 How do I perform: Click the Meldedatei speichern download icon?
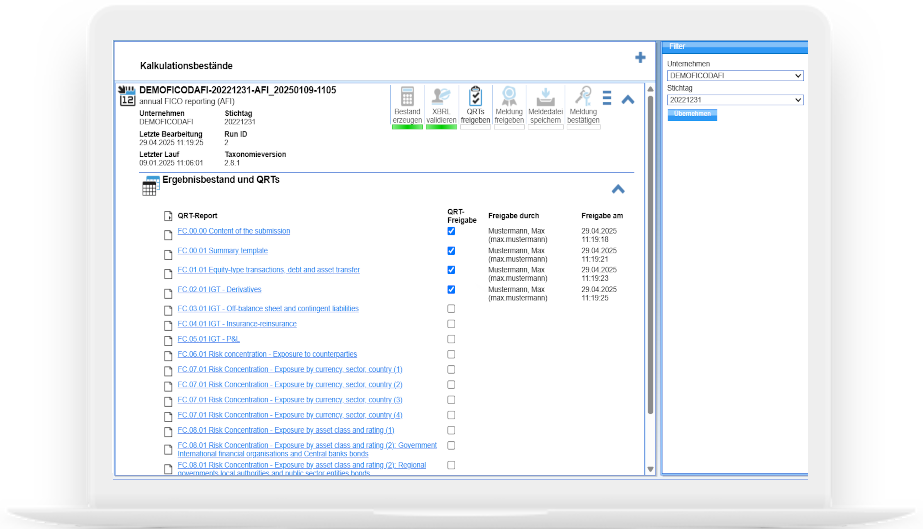coord(545,98)
